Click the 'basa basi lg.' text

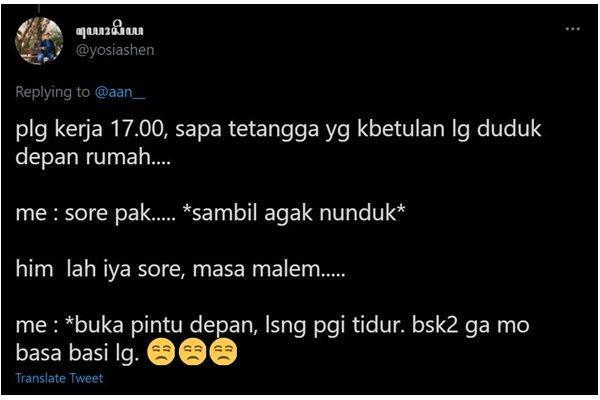coord(77,353)
